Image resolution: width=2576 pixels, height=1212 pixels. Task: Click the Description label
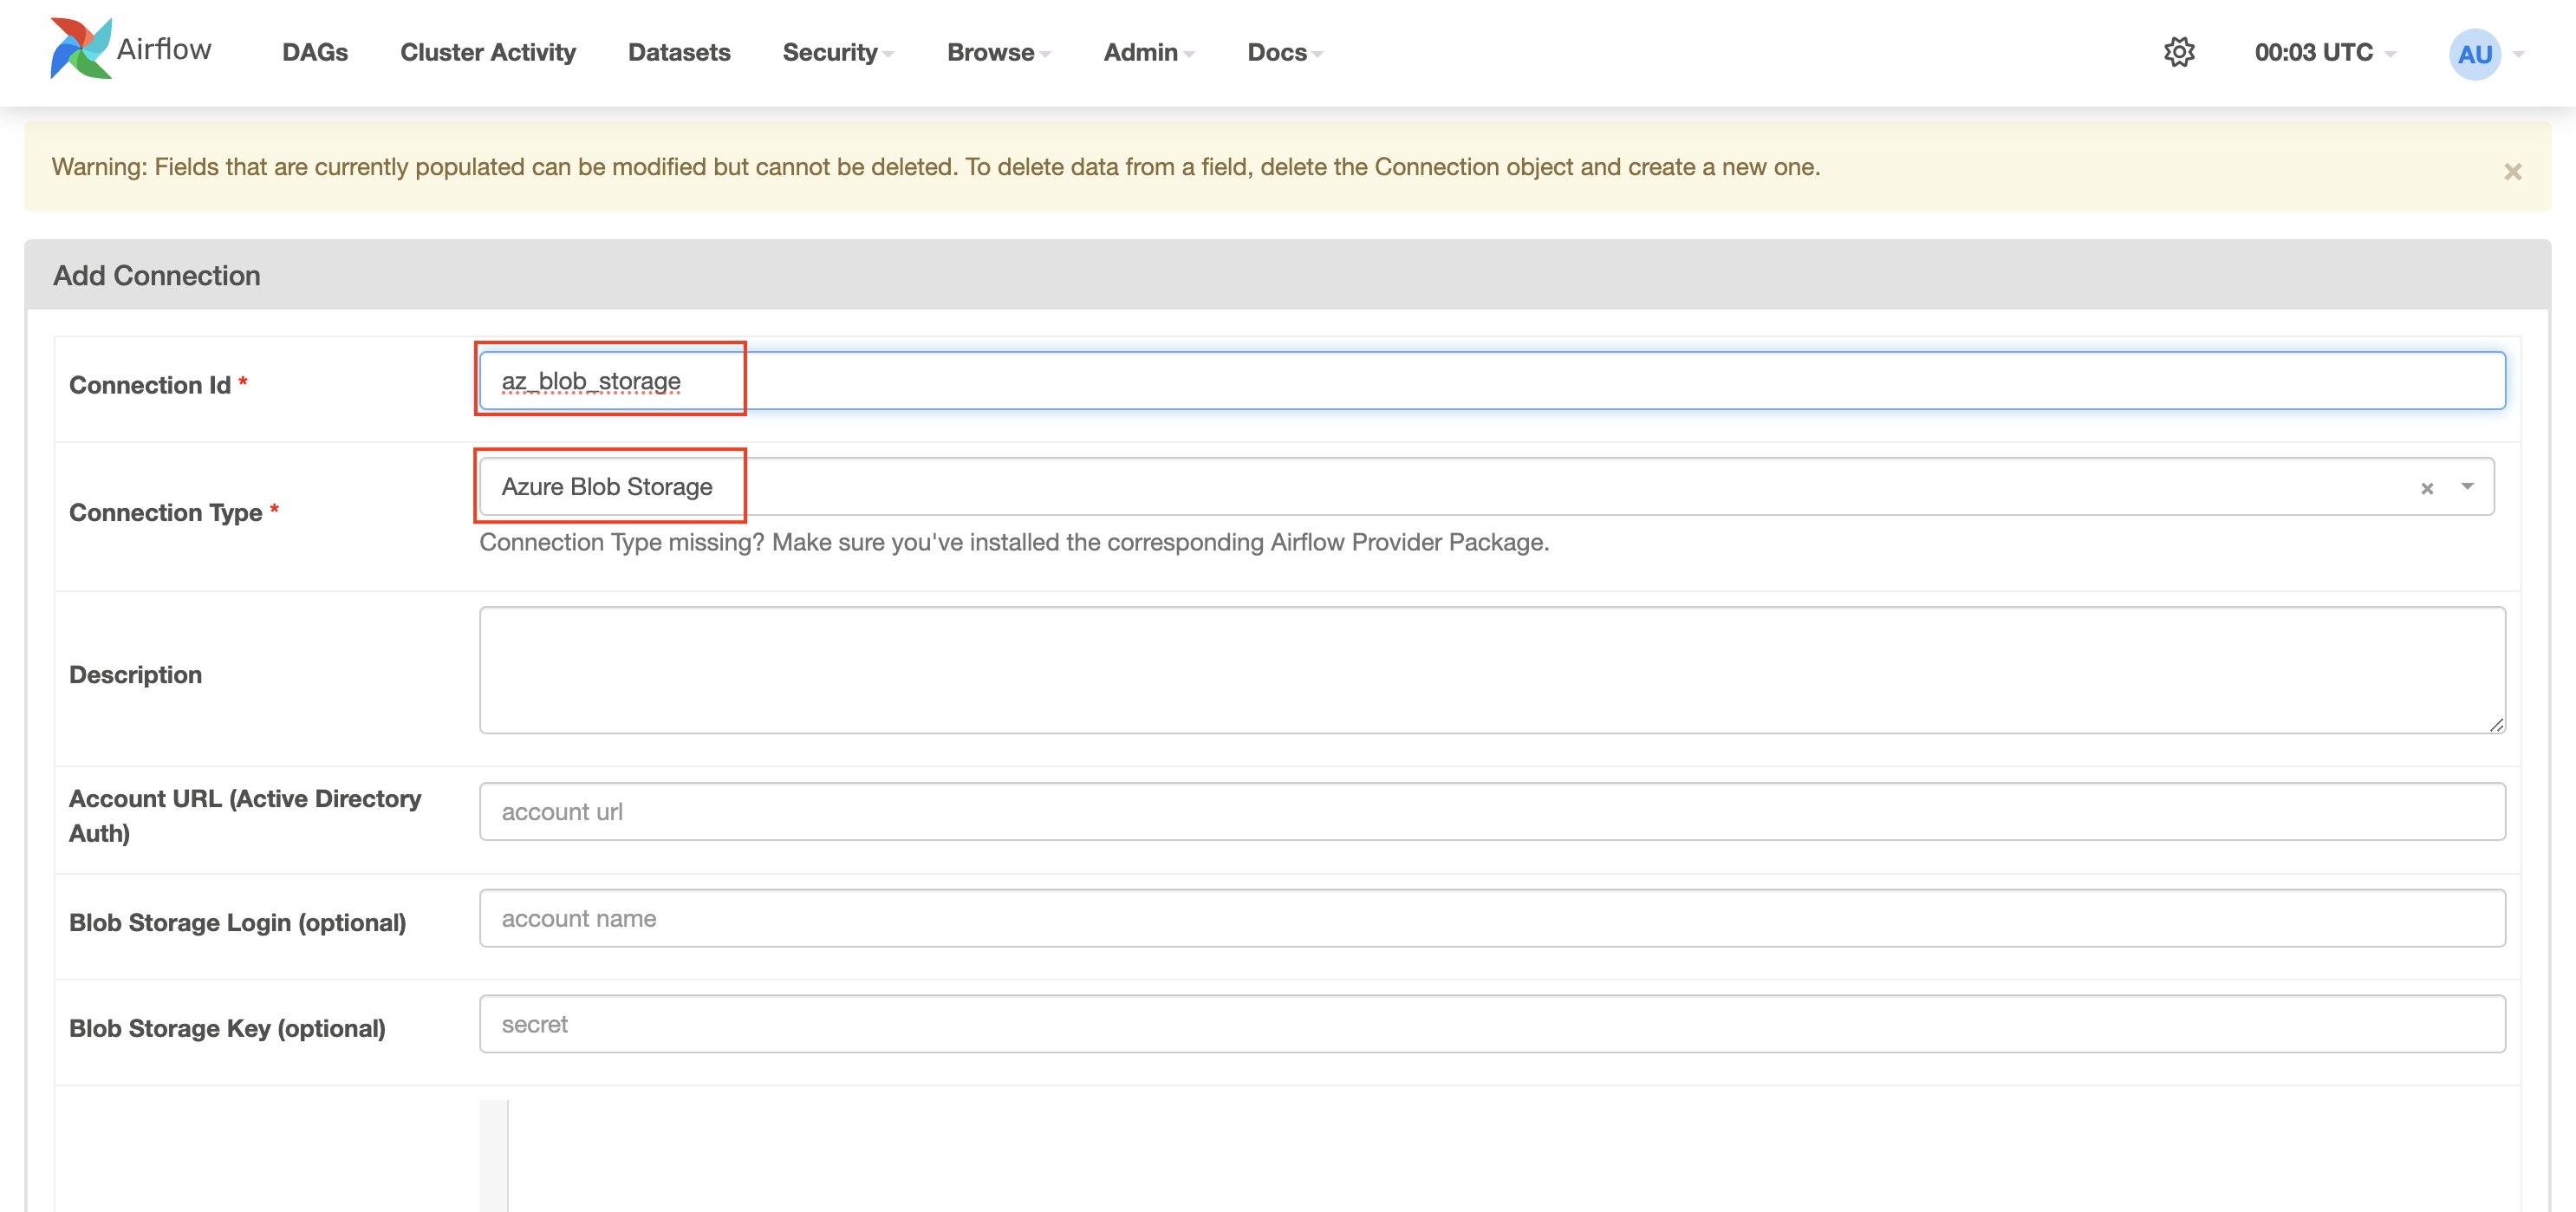(135, 675)
